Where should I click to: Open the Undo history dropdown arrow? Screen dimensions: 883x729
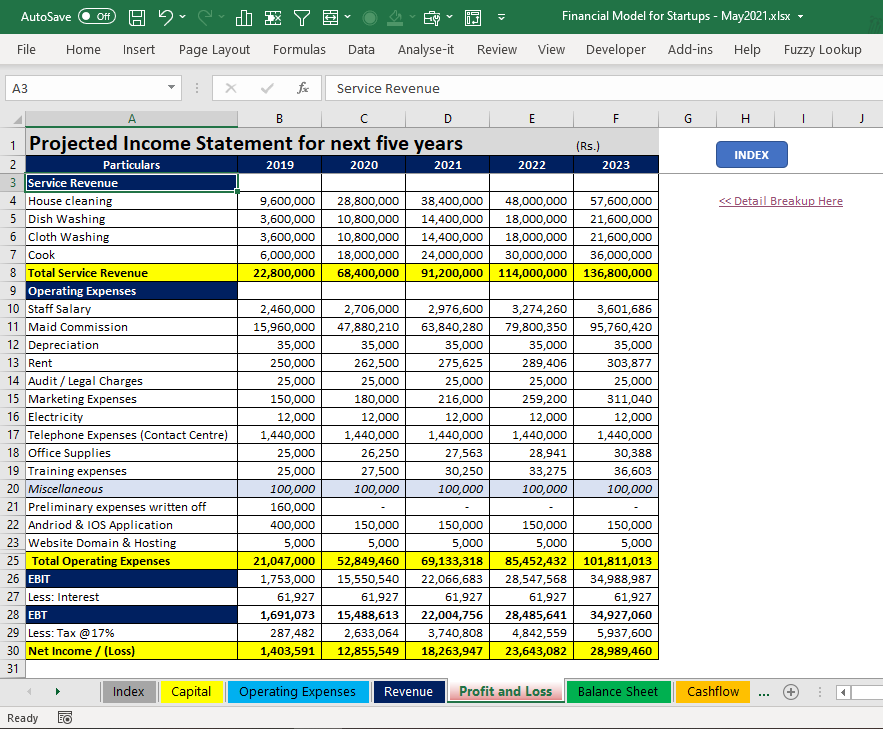point(182,17)
